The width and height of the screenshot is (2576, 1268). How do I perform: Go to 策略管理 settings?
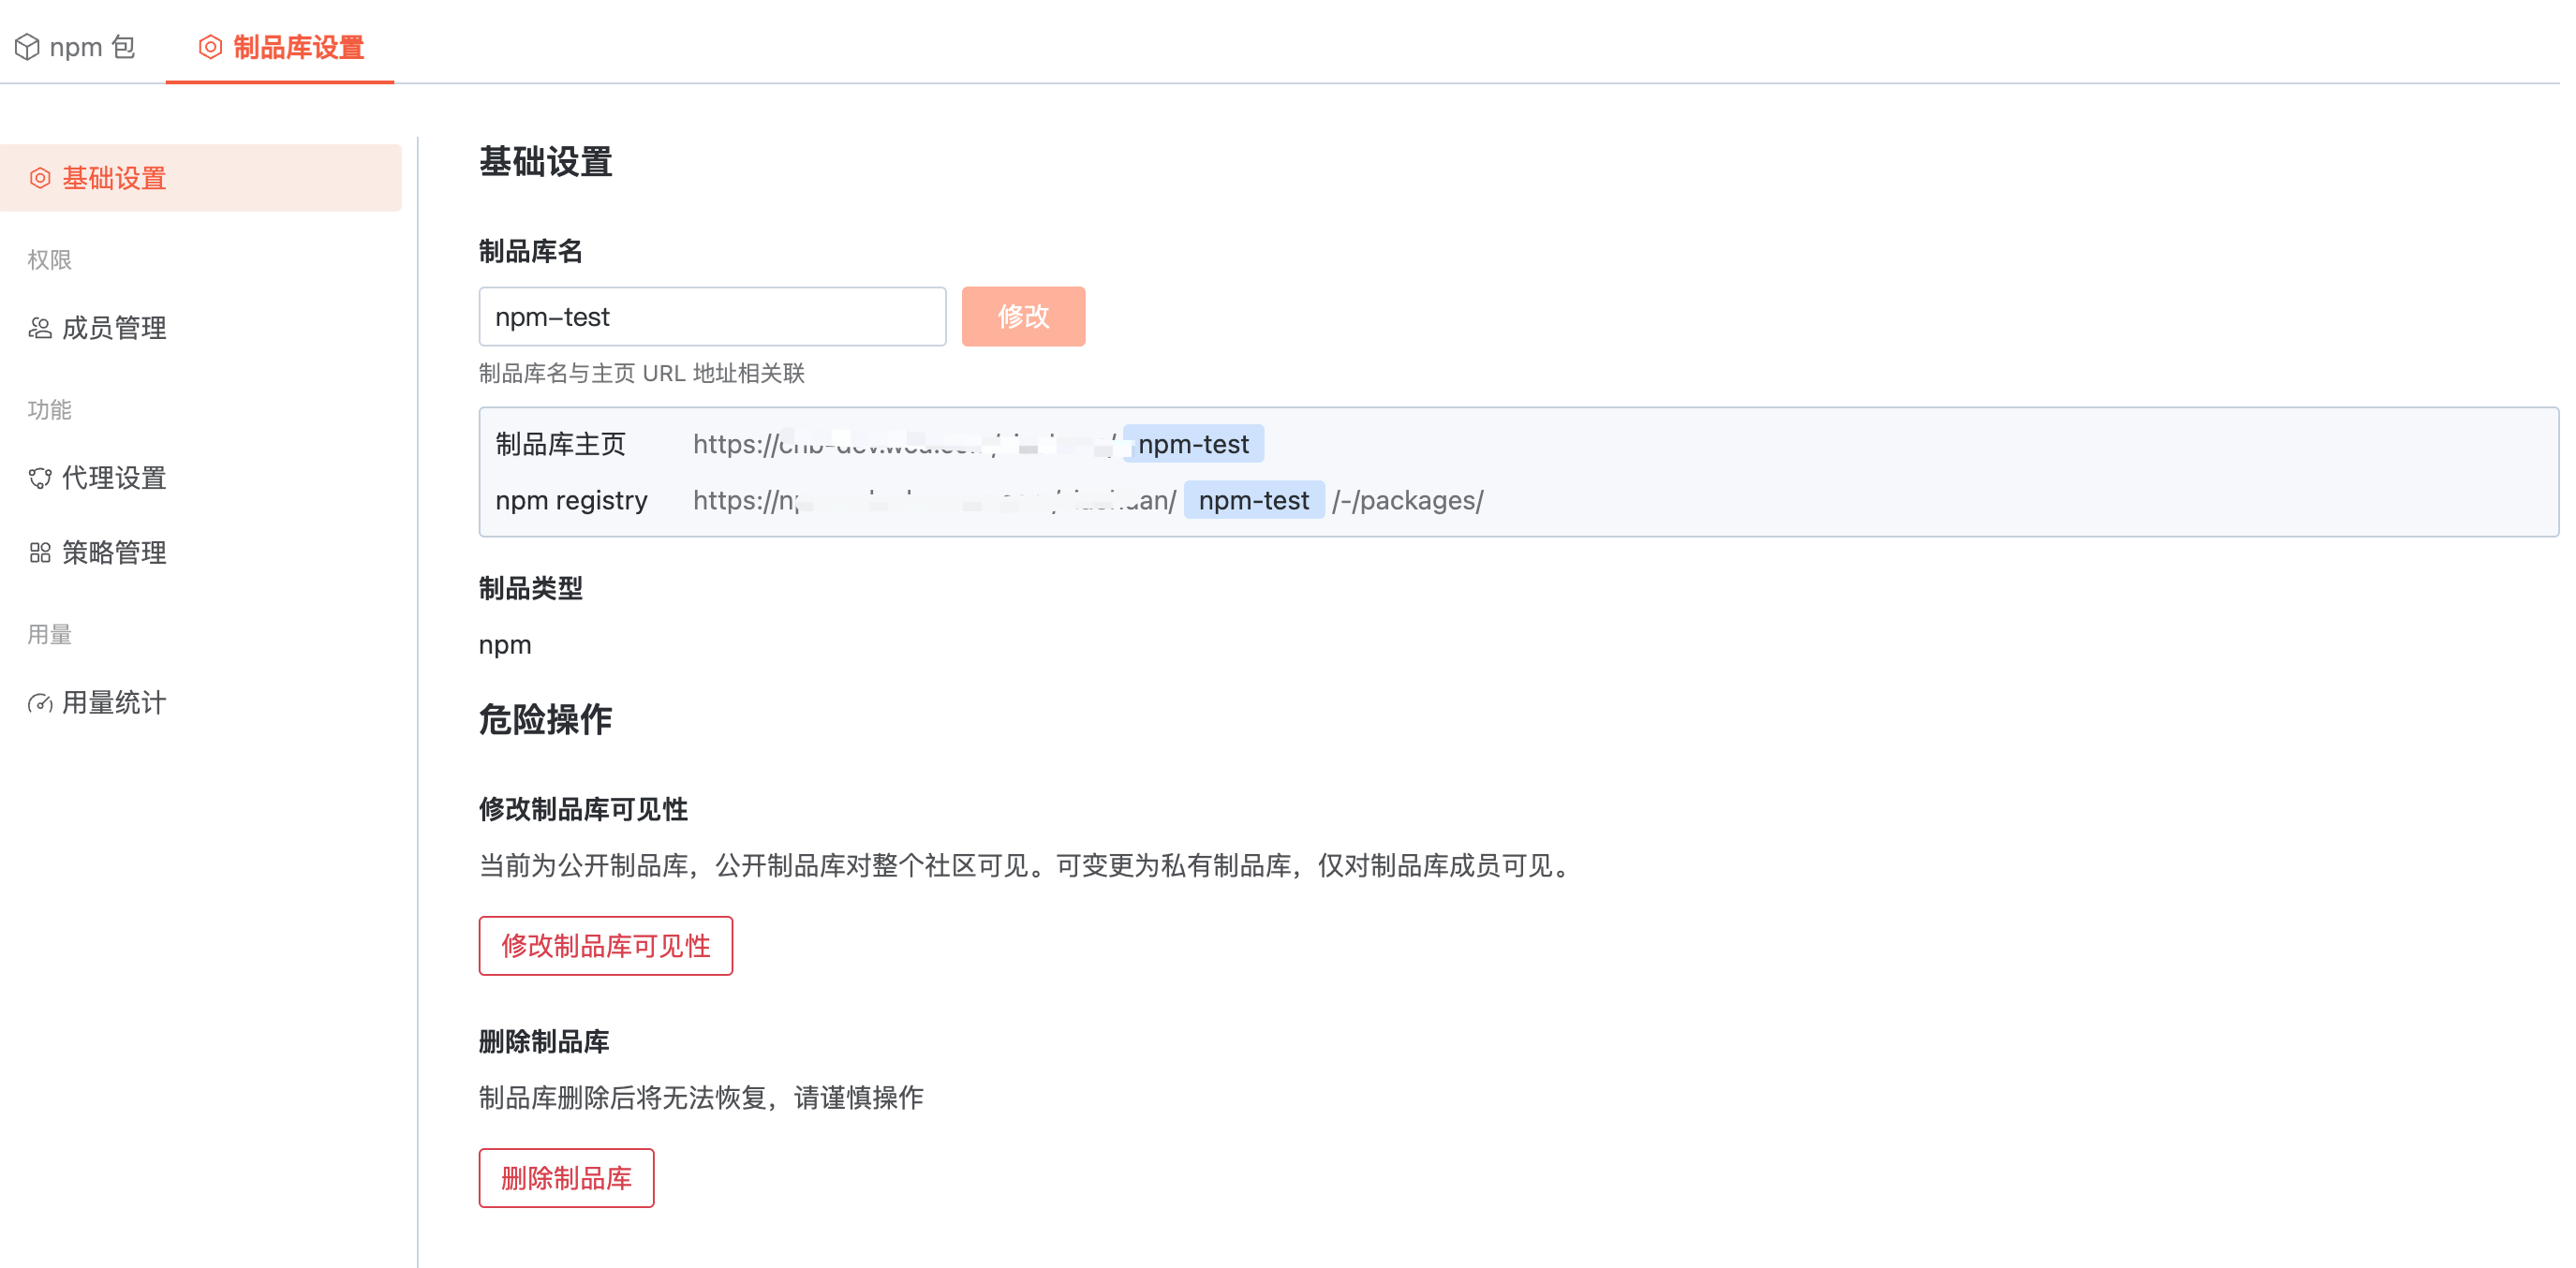click(x=114, y=553)
